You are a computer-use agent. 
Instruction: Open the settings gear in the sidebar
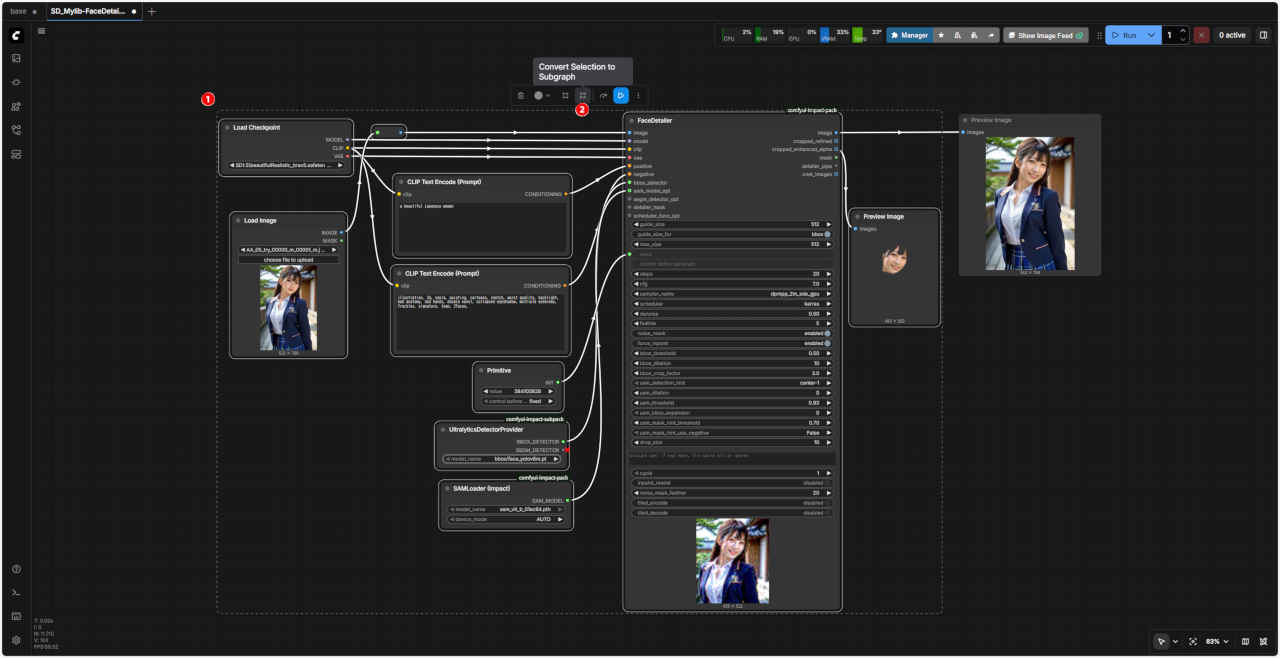[16, 640]
